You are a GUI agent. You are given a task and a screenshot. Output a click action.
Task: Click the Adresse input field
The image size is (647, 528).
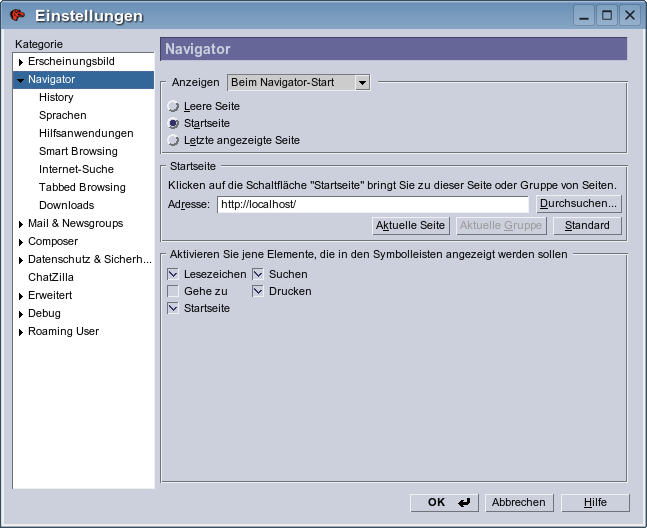click(x=372, y=204)
